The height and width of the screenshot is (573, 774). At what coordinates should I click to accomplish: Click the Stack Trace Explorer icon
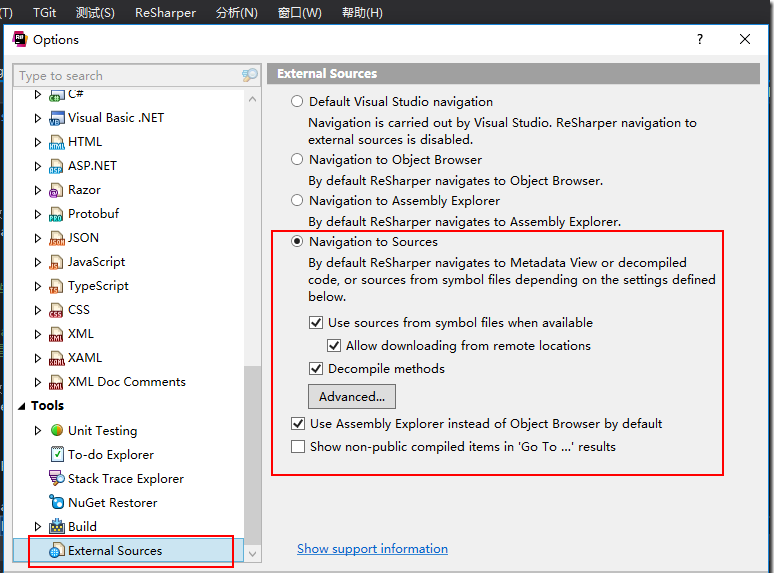click(x=57, y=478)
